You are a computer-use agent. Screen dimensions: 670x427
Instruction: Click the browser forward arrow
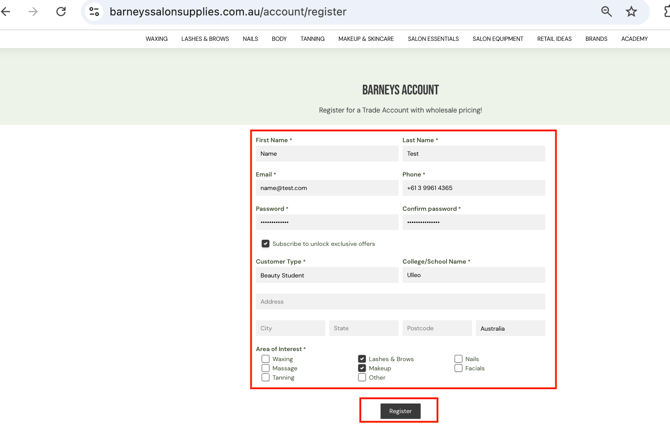(33, 12)
